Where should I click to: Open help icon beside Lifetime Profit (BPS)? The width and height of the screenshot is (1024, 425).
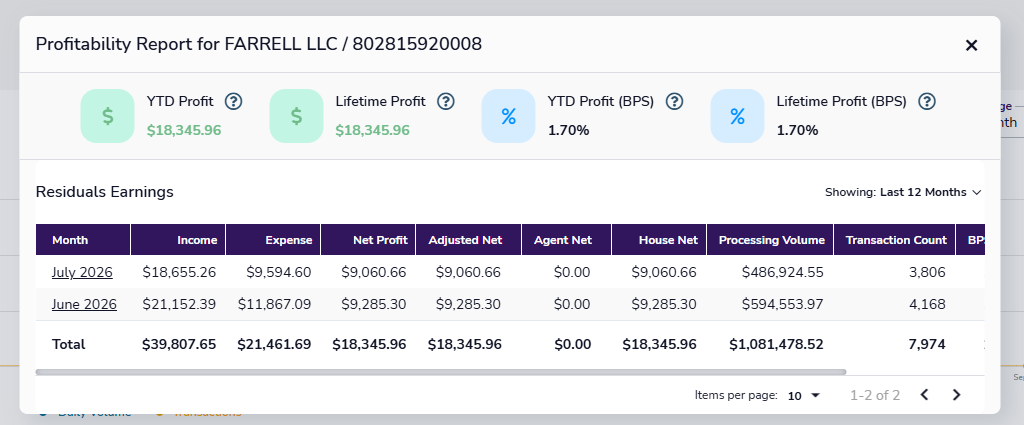pyautogui.click(x=927, y=102)
